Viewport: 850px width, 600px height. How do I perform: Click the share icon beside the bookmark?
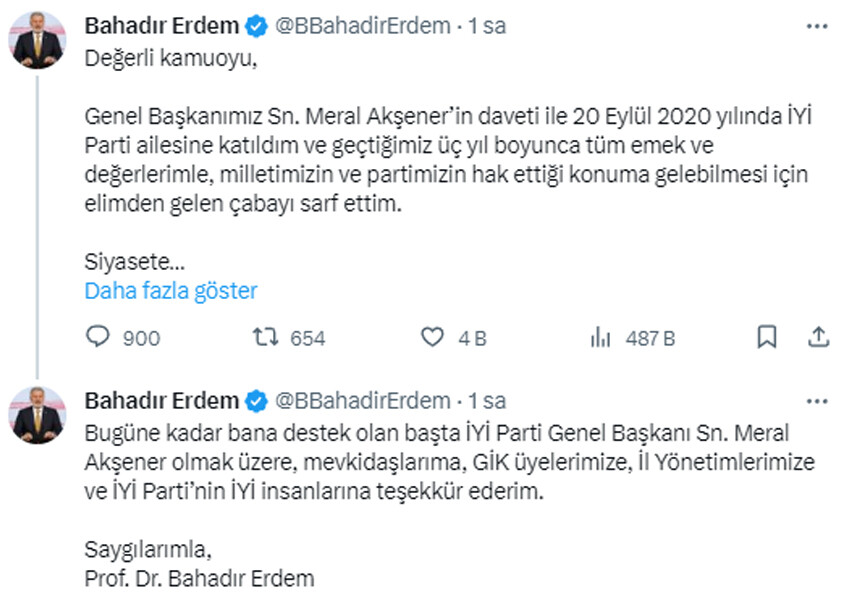[x=816, y=338]
